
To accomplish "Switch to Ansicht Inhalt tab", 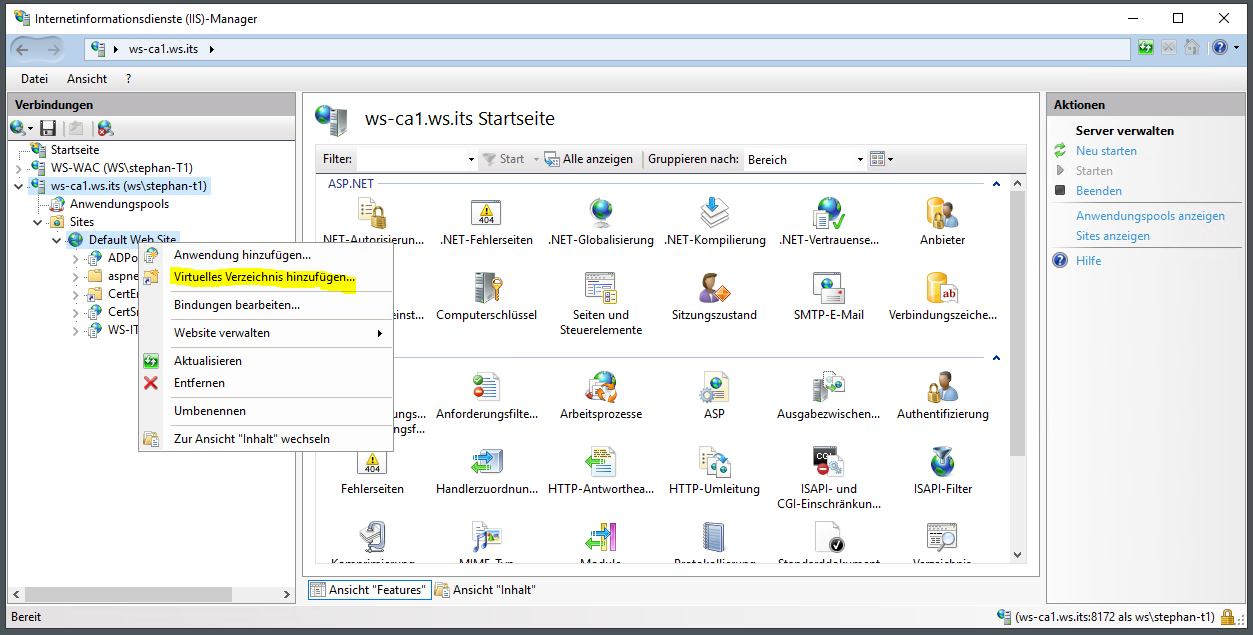I will point(486,590).
